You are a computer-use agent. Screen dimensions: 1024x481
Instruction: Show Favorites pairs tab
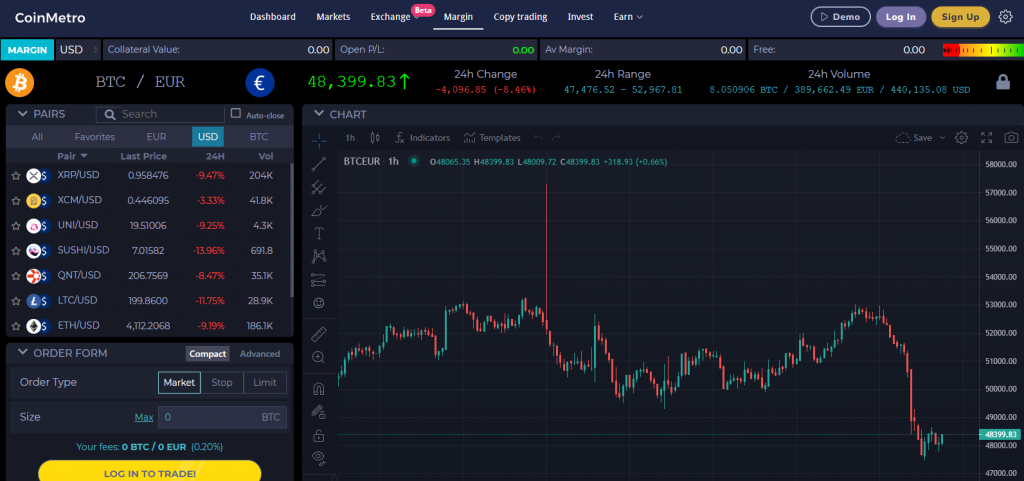(95, 137)
